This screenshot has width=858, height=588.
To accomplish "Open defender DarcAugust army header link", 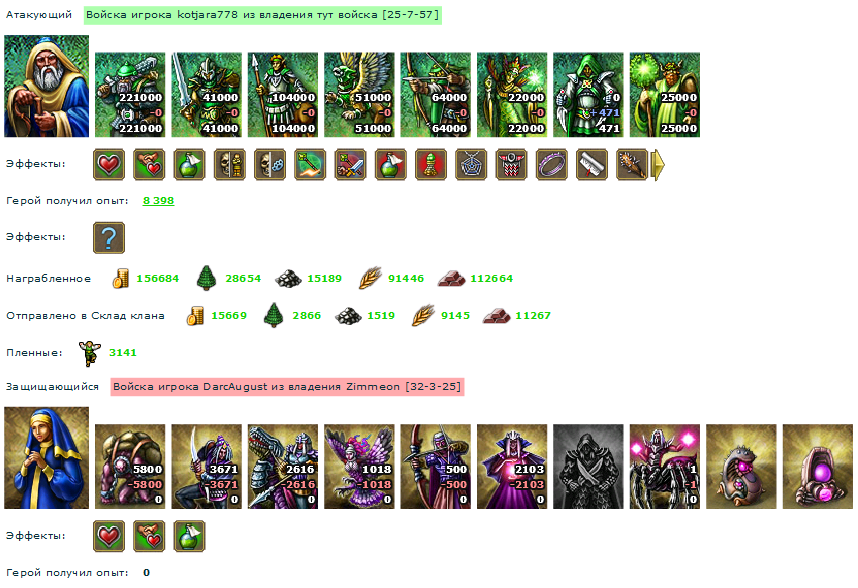I will [287, 387].
